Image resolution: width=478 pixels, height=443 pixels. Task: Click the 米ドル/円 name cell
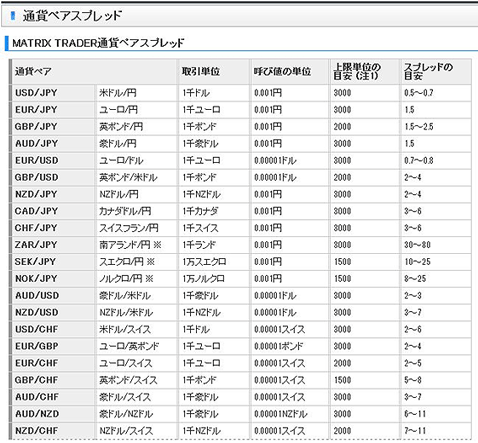137,93
